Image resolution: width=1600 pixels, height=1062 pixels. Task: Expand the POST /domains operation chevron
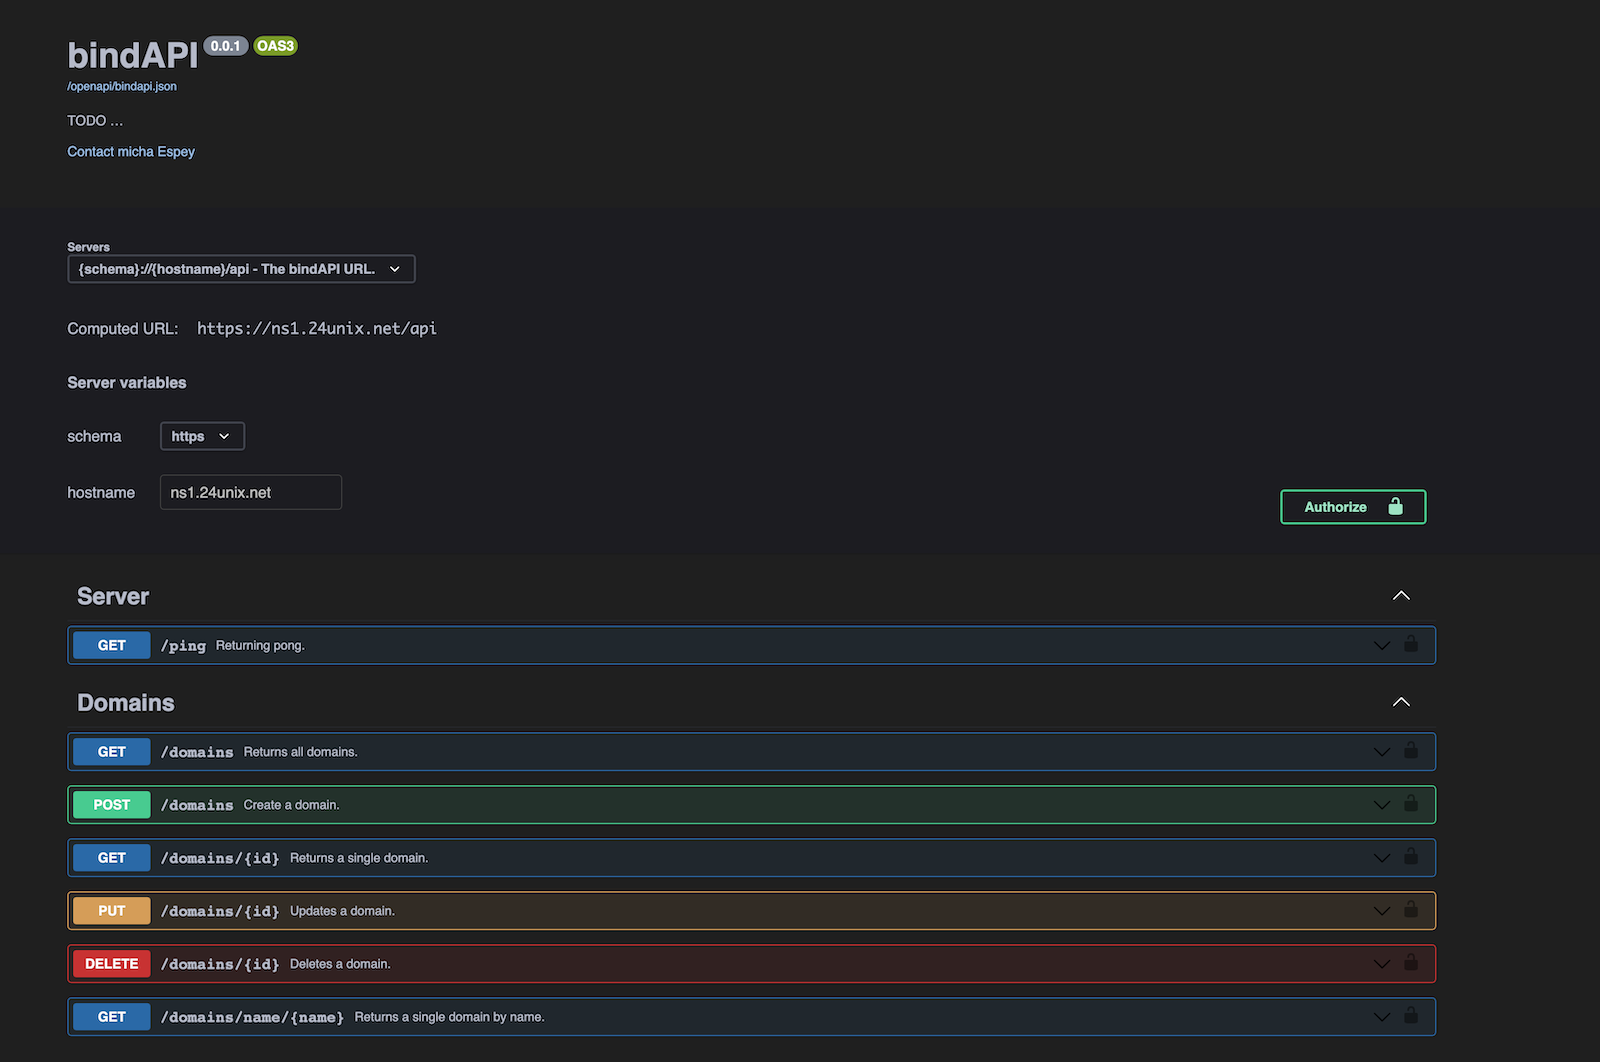1381,805
